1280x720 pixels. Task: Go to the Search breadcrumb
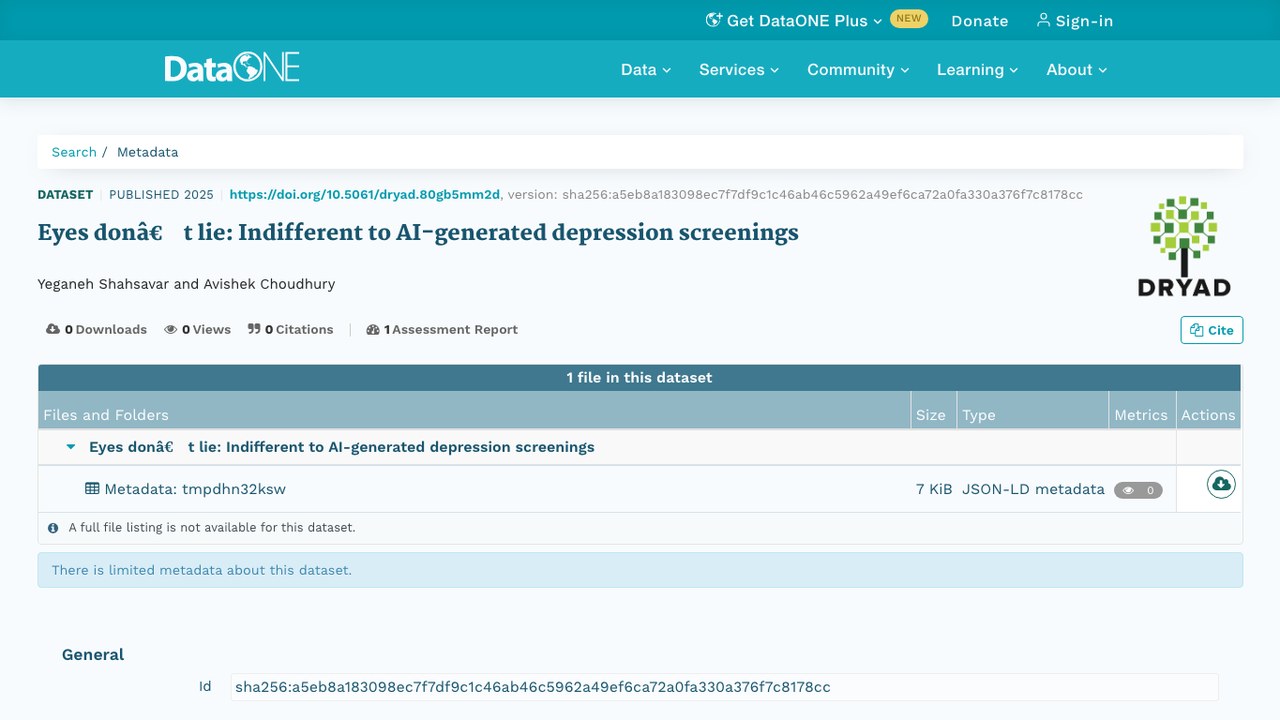click(74, 152)
